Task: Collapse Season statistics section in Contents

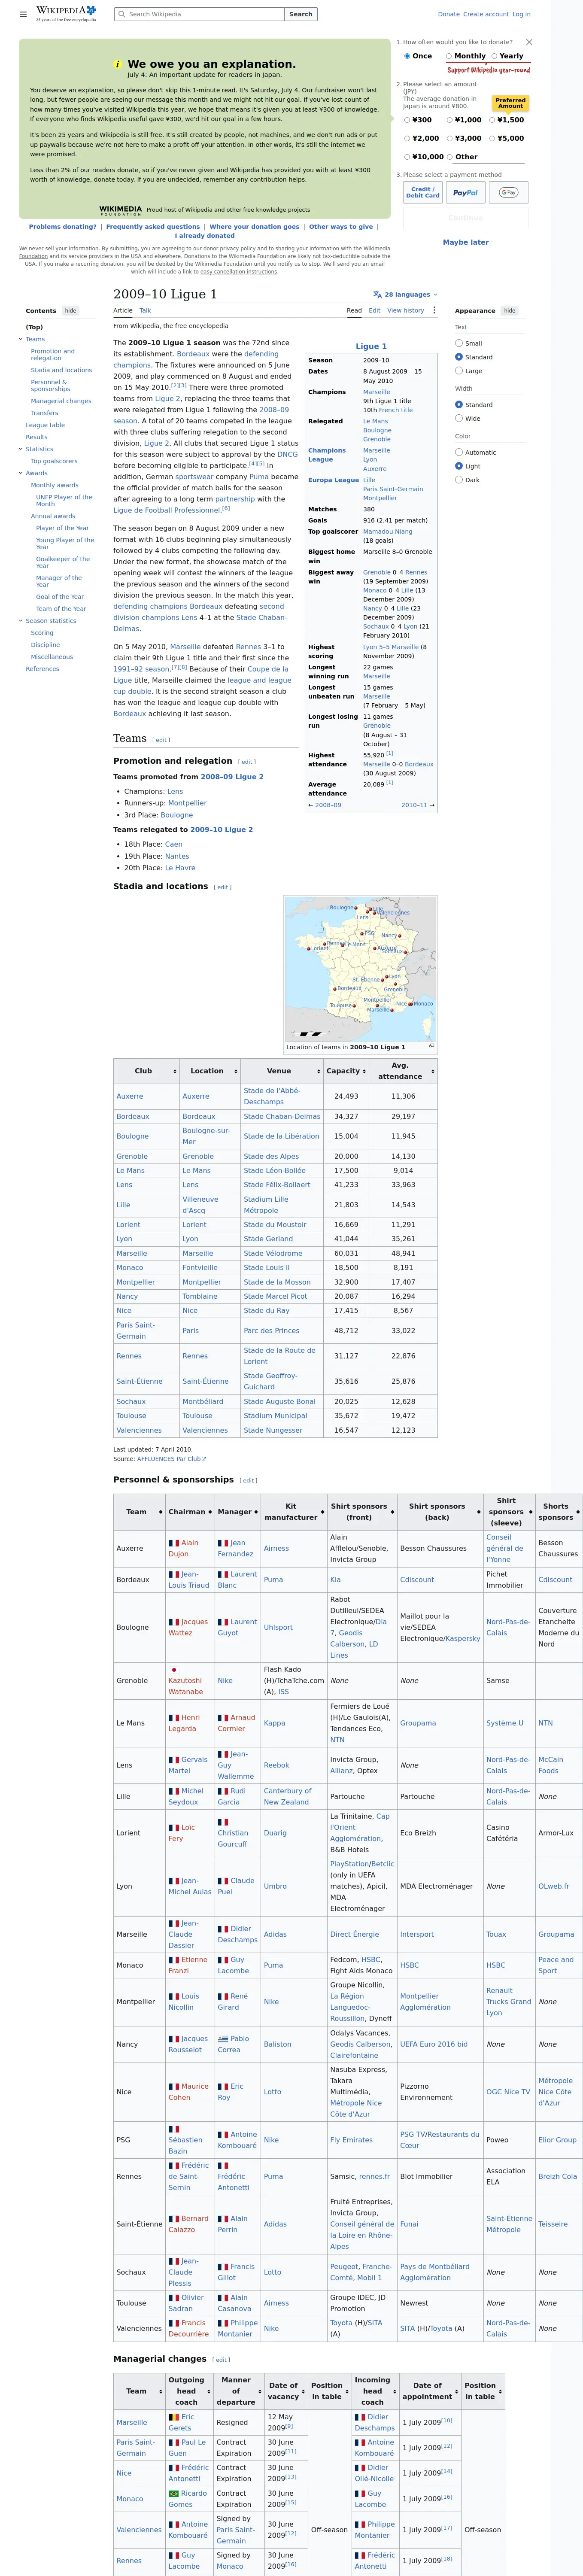Action: [x=20, y=621]
